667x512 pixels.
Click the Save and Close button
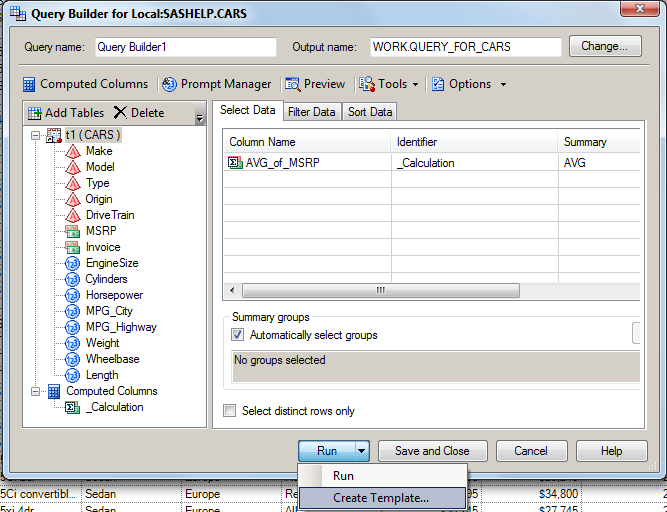432,451
